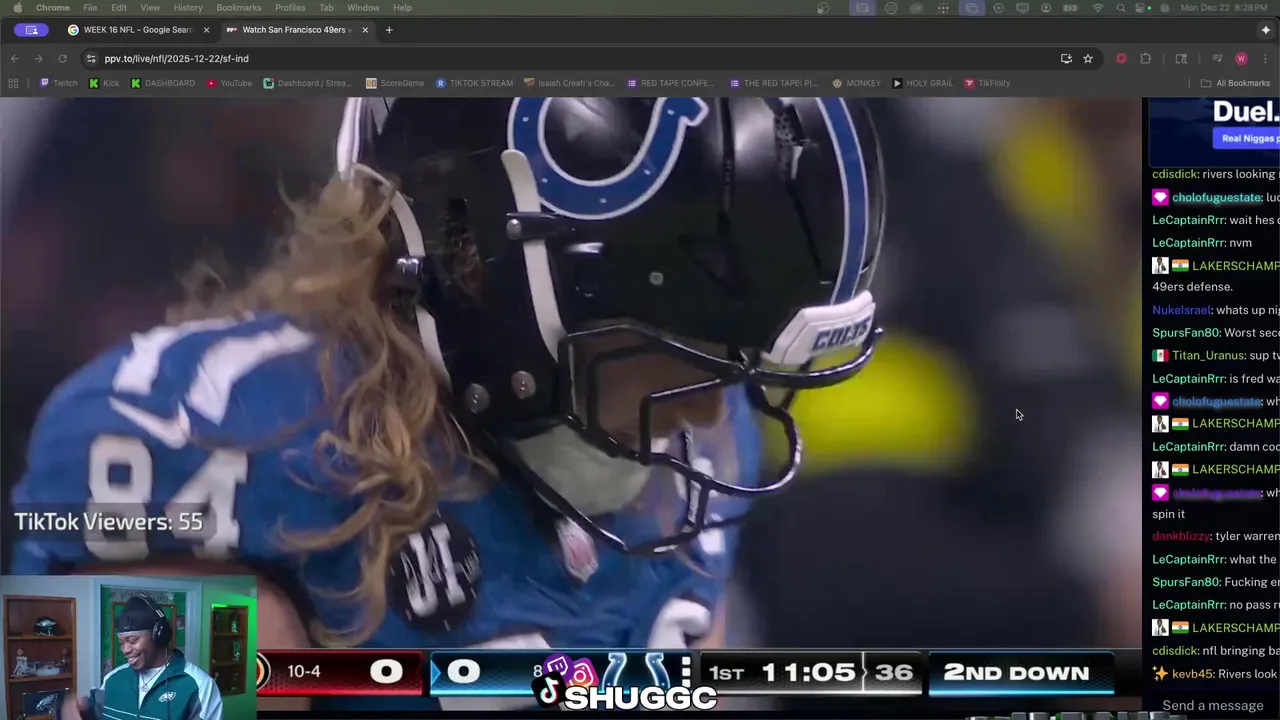The width and height of the screenshot is (1280, 720).
Task: Open Chrome three-dot menu
Action: coord(1265,58)
